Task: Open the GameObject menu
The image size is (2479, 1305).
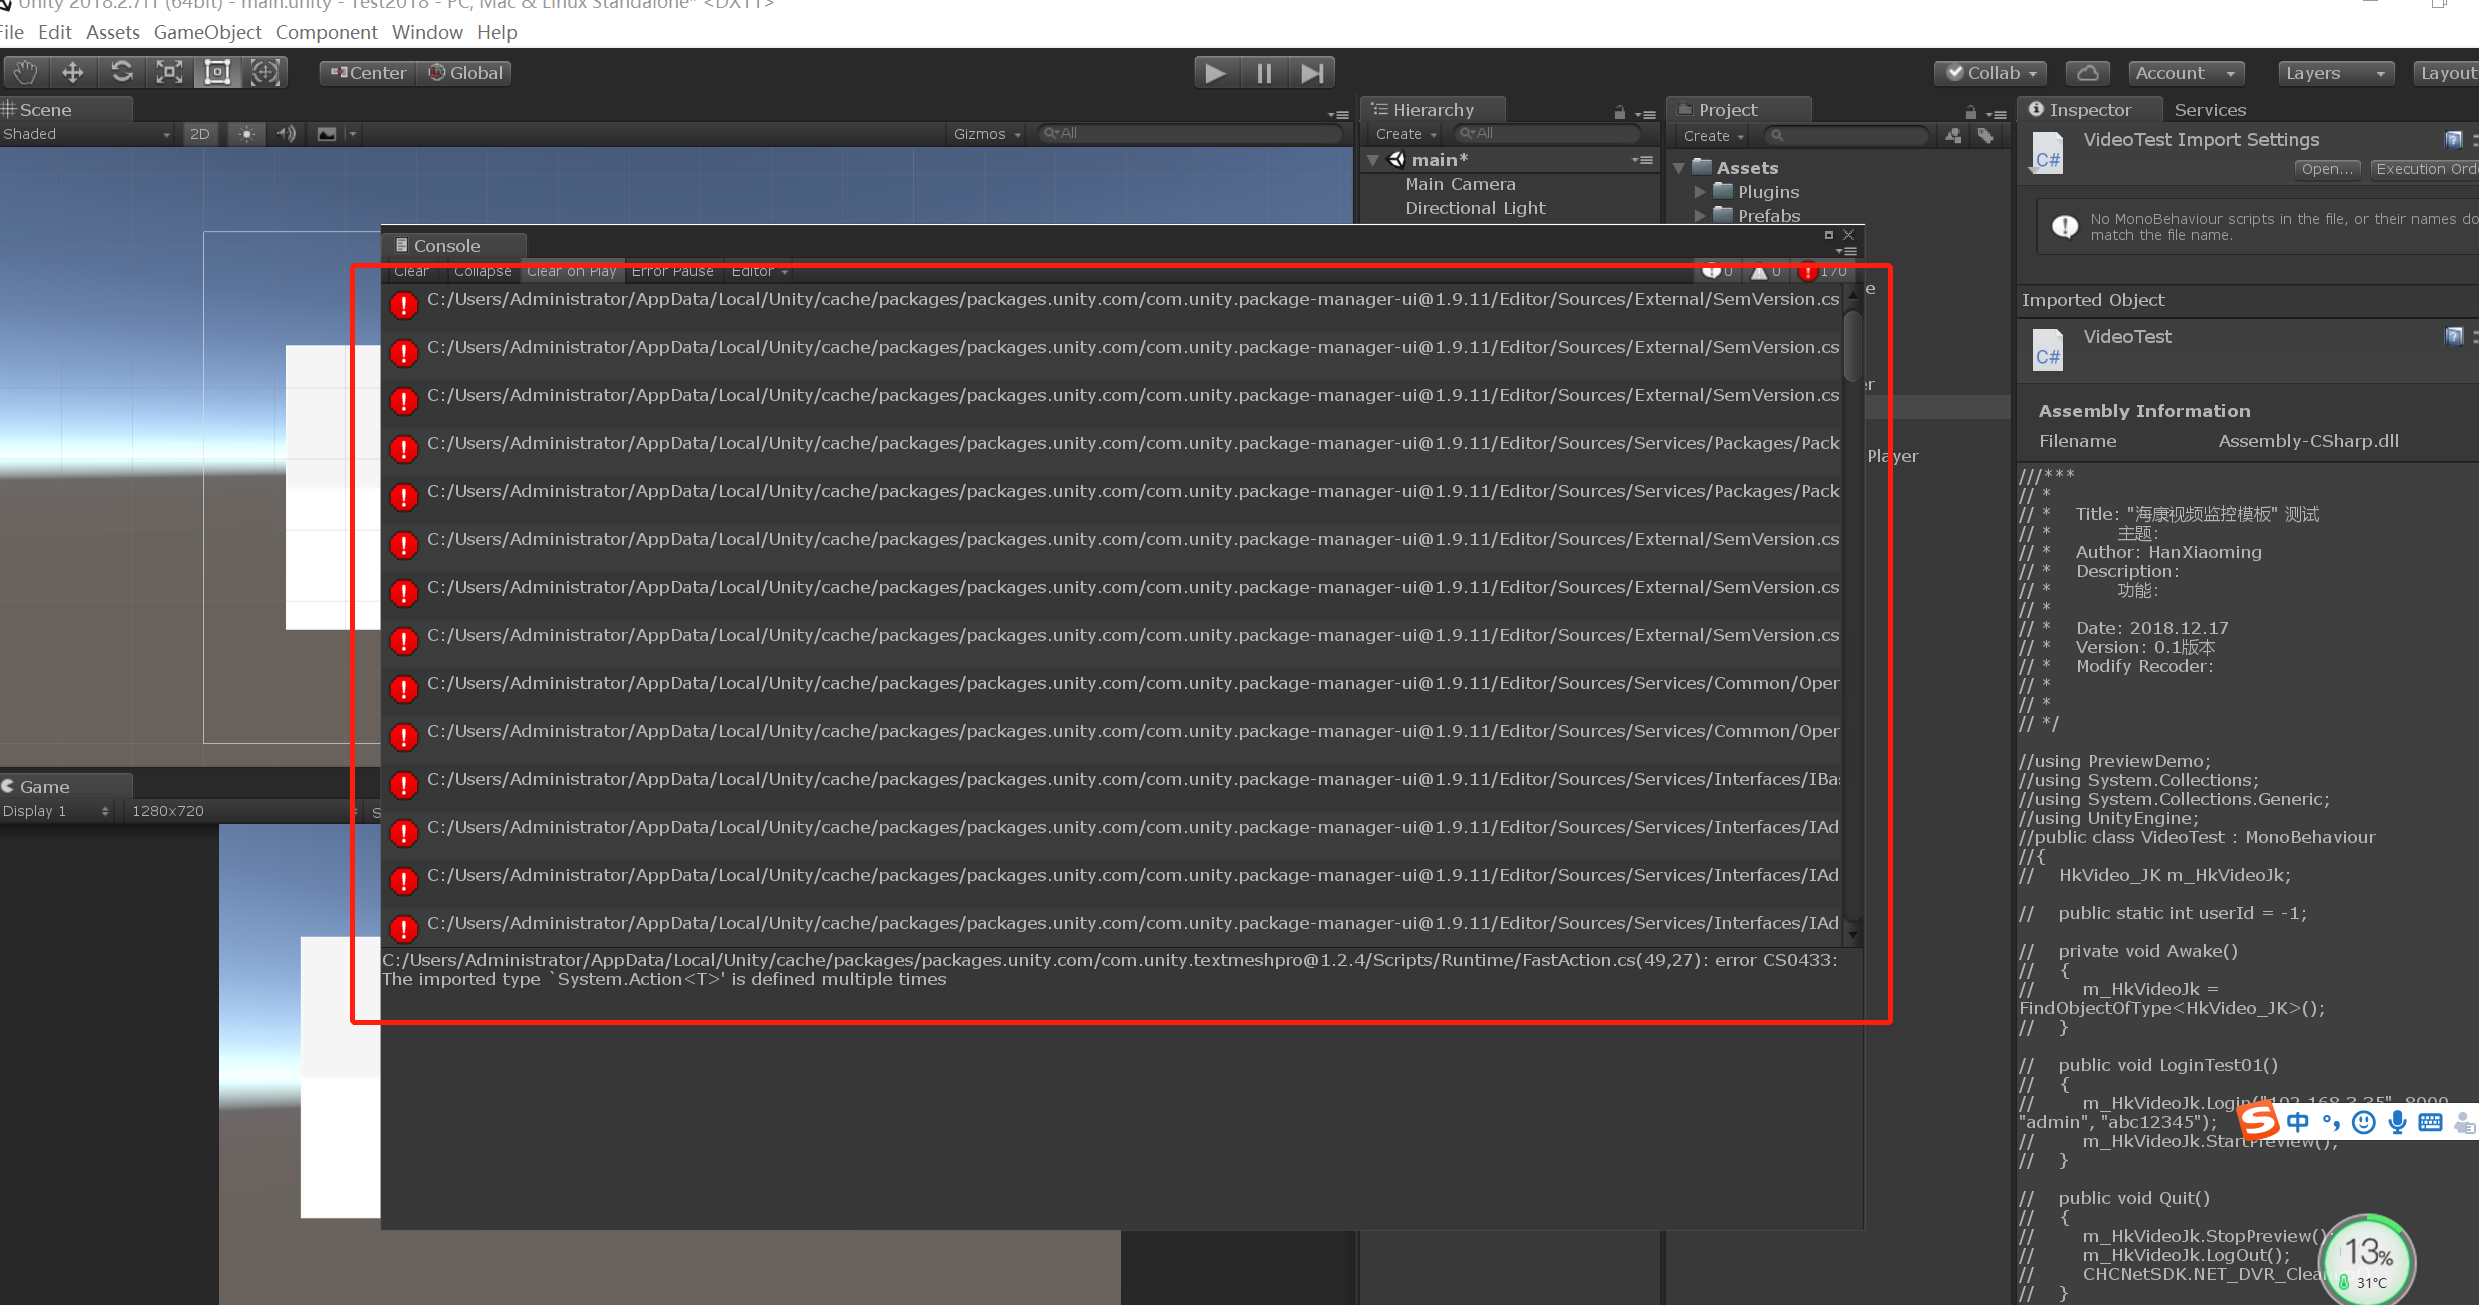Action: [208, 32]
